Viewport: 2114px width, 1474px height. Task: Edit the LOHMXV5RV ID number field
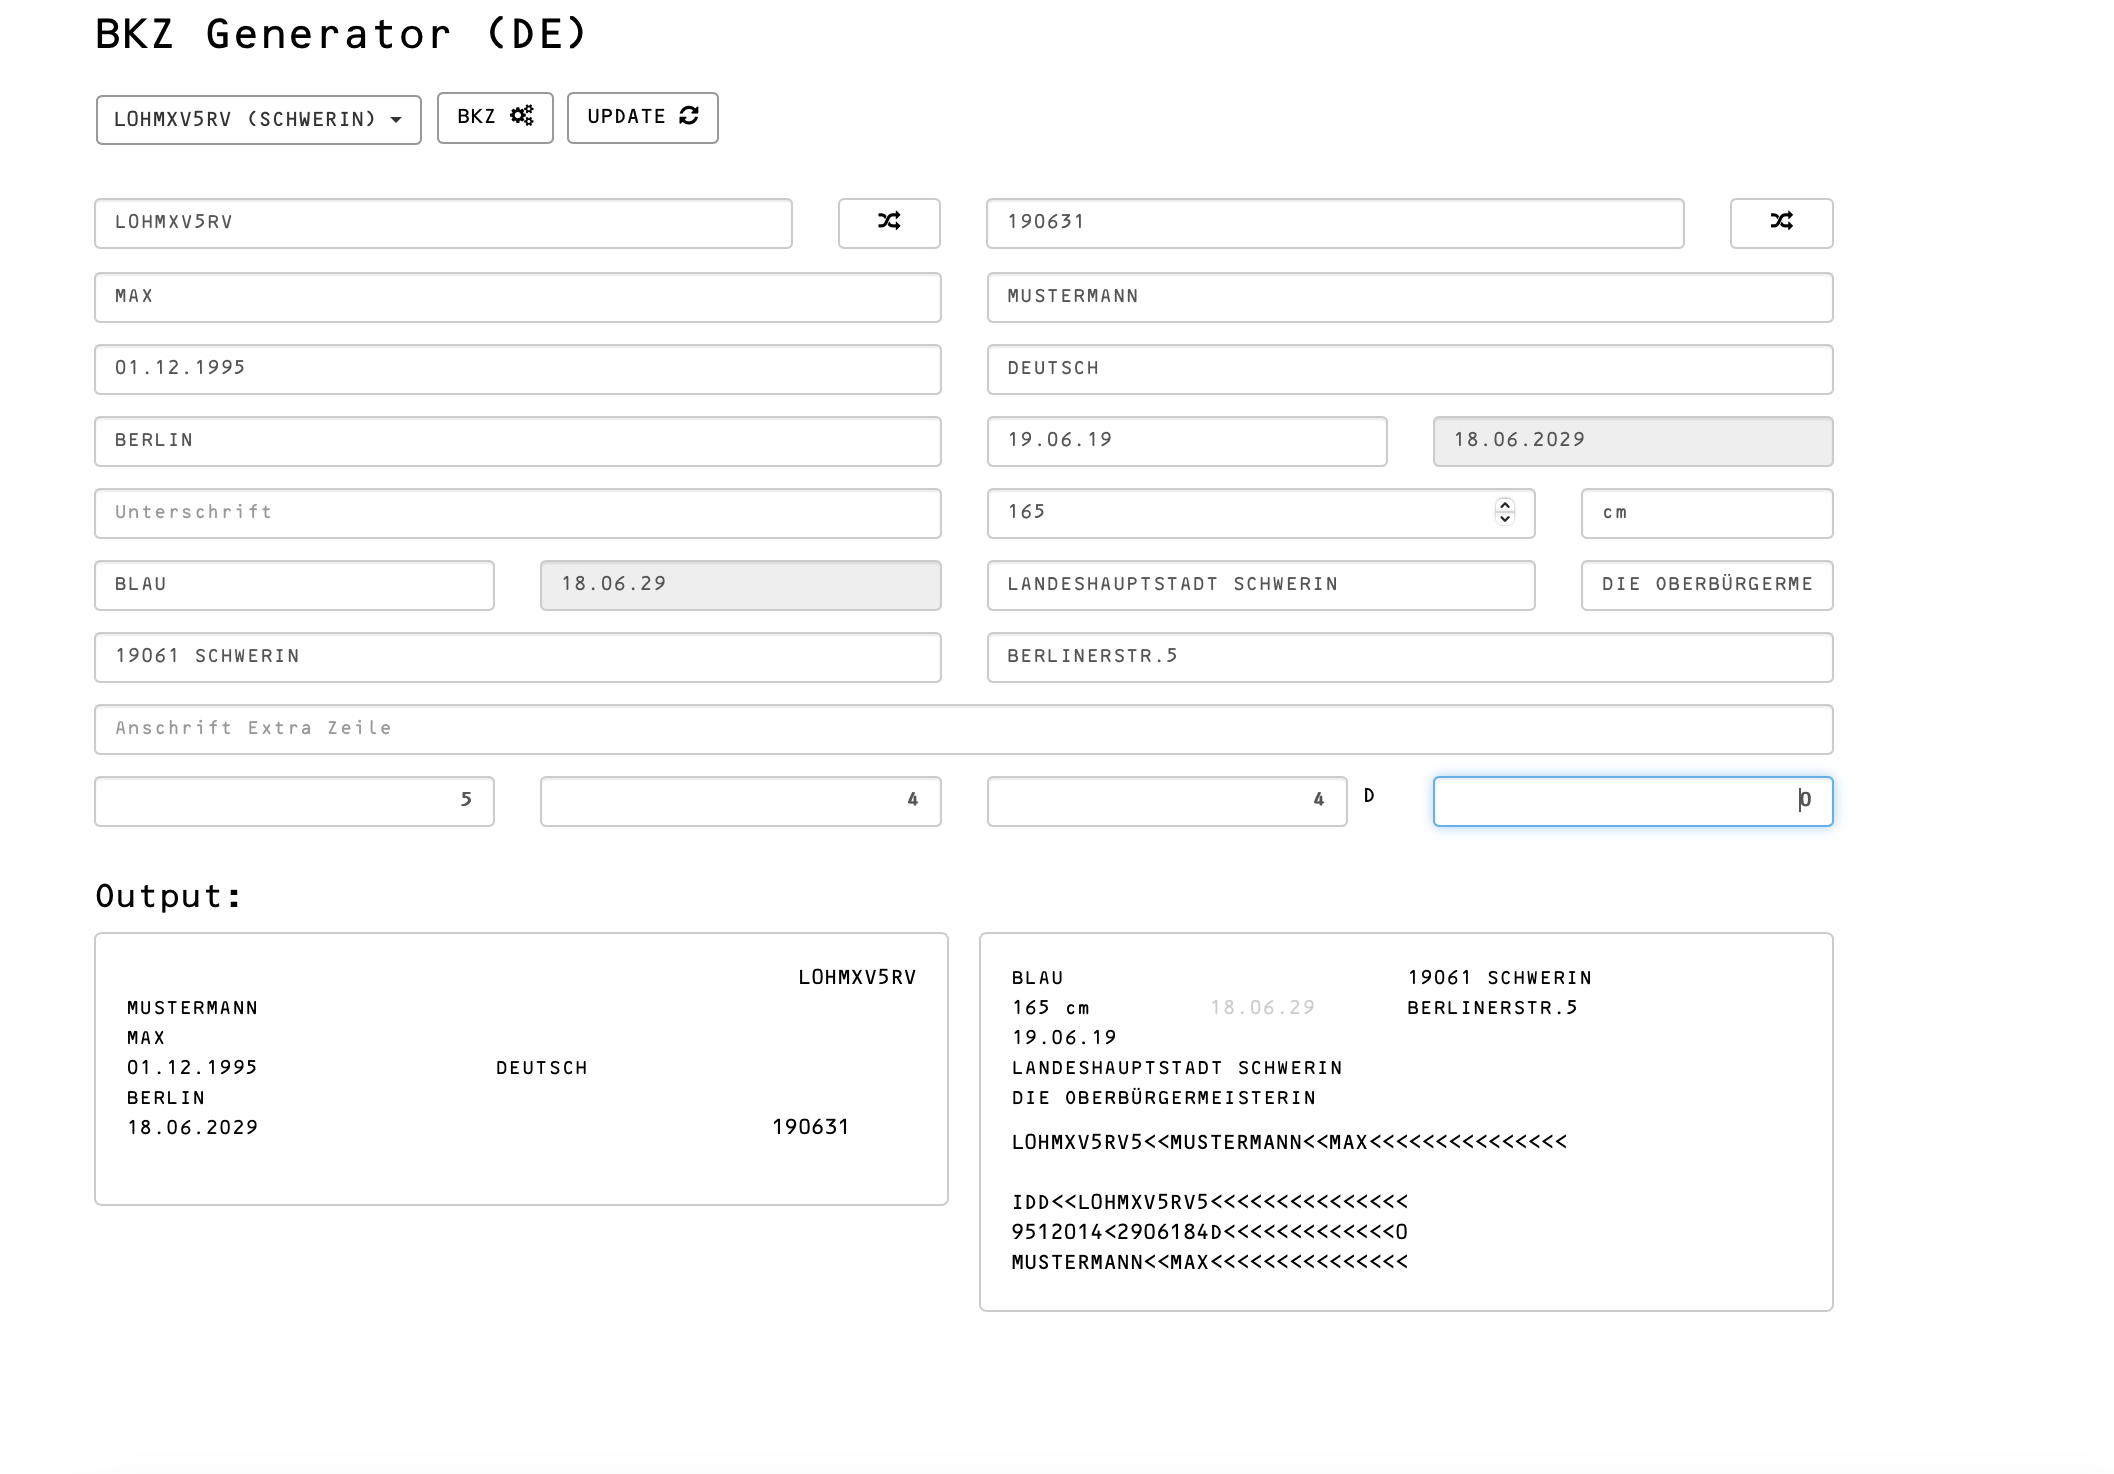(x=443, y=223)
